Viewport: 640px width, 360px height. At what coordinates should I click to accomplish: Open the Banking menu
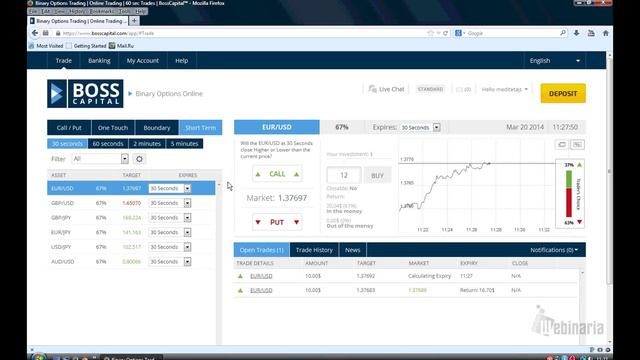tap(99, 60)
